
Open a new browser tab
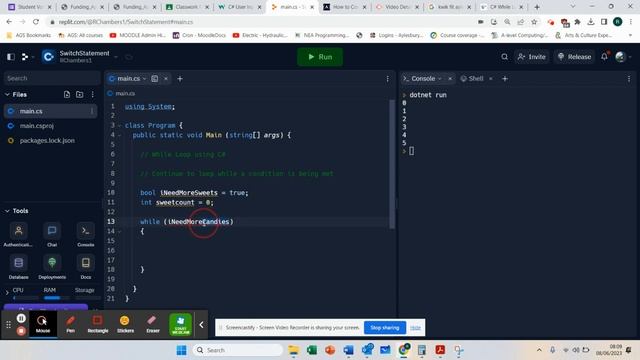point(537,7)
